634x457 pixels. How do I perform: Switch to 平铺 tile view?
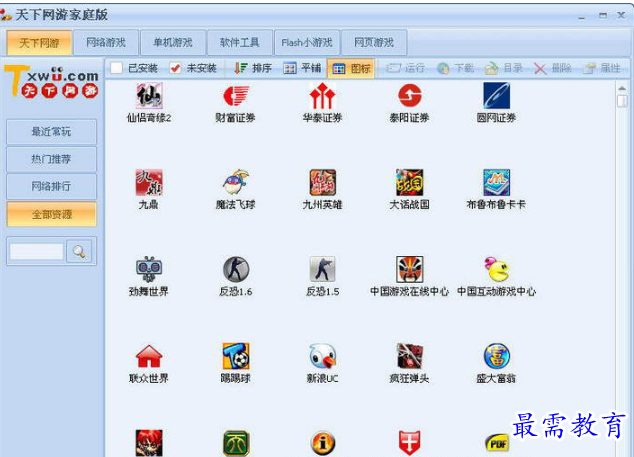(x=302, y=68)
